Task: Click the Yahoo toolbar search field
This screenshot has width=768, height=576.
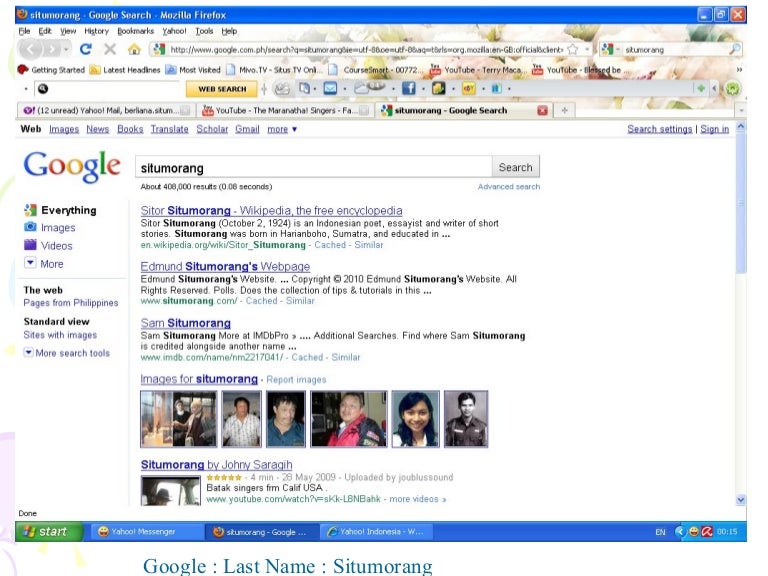Action: 108,89
